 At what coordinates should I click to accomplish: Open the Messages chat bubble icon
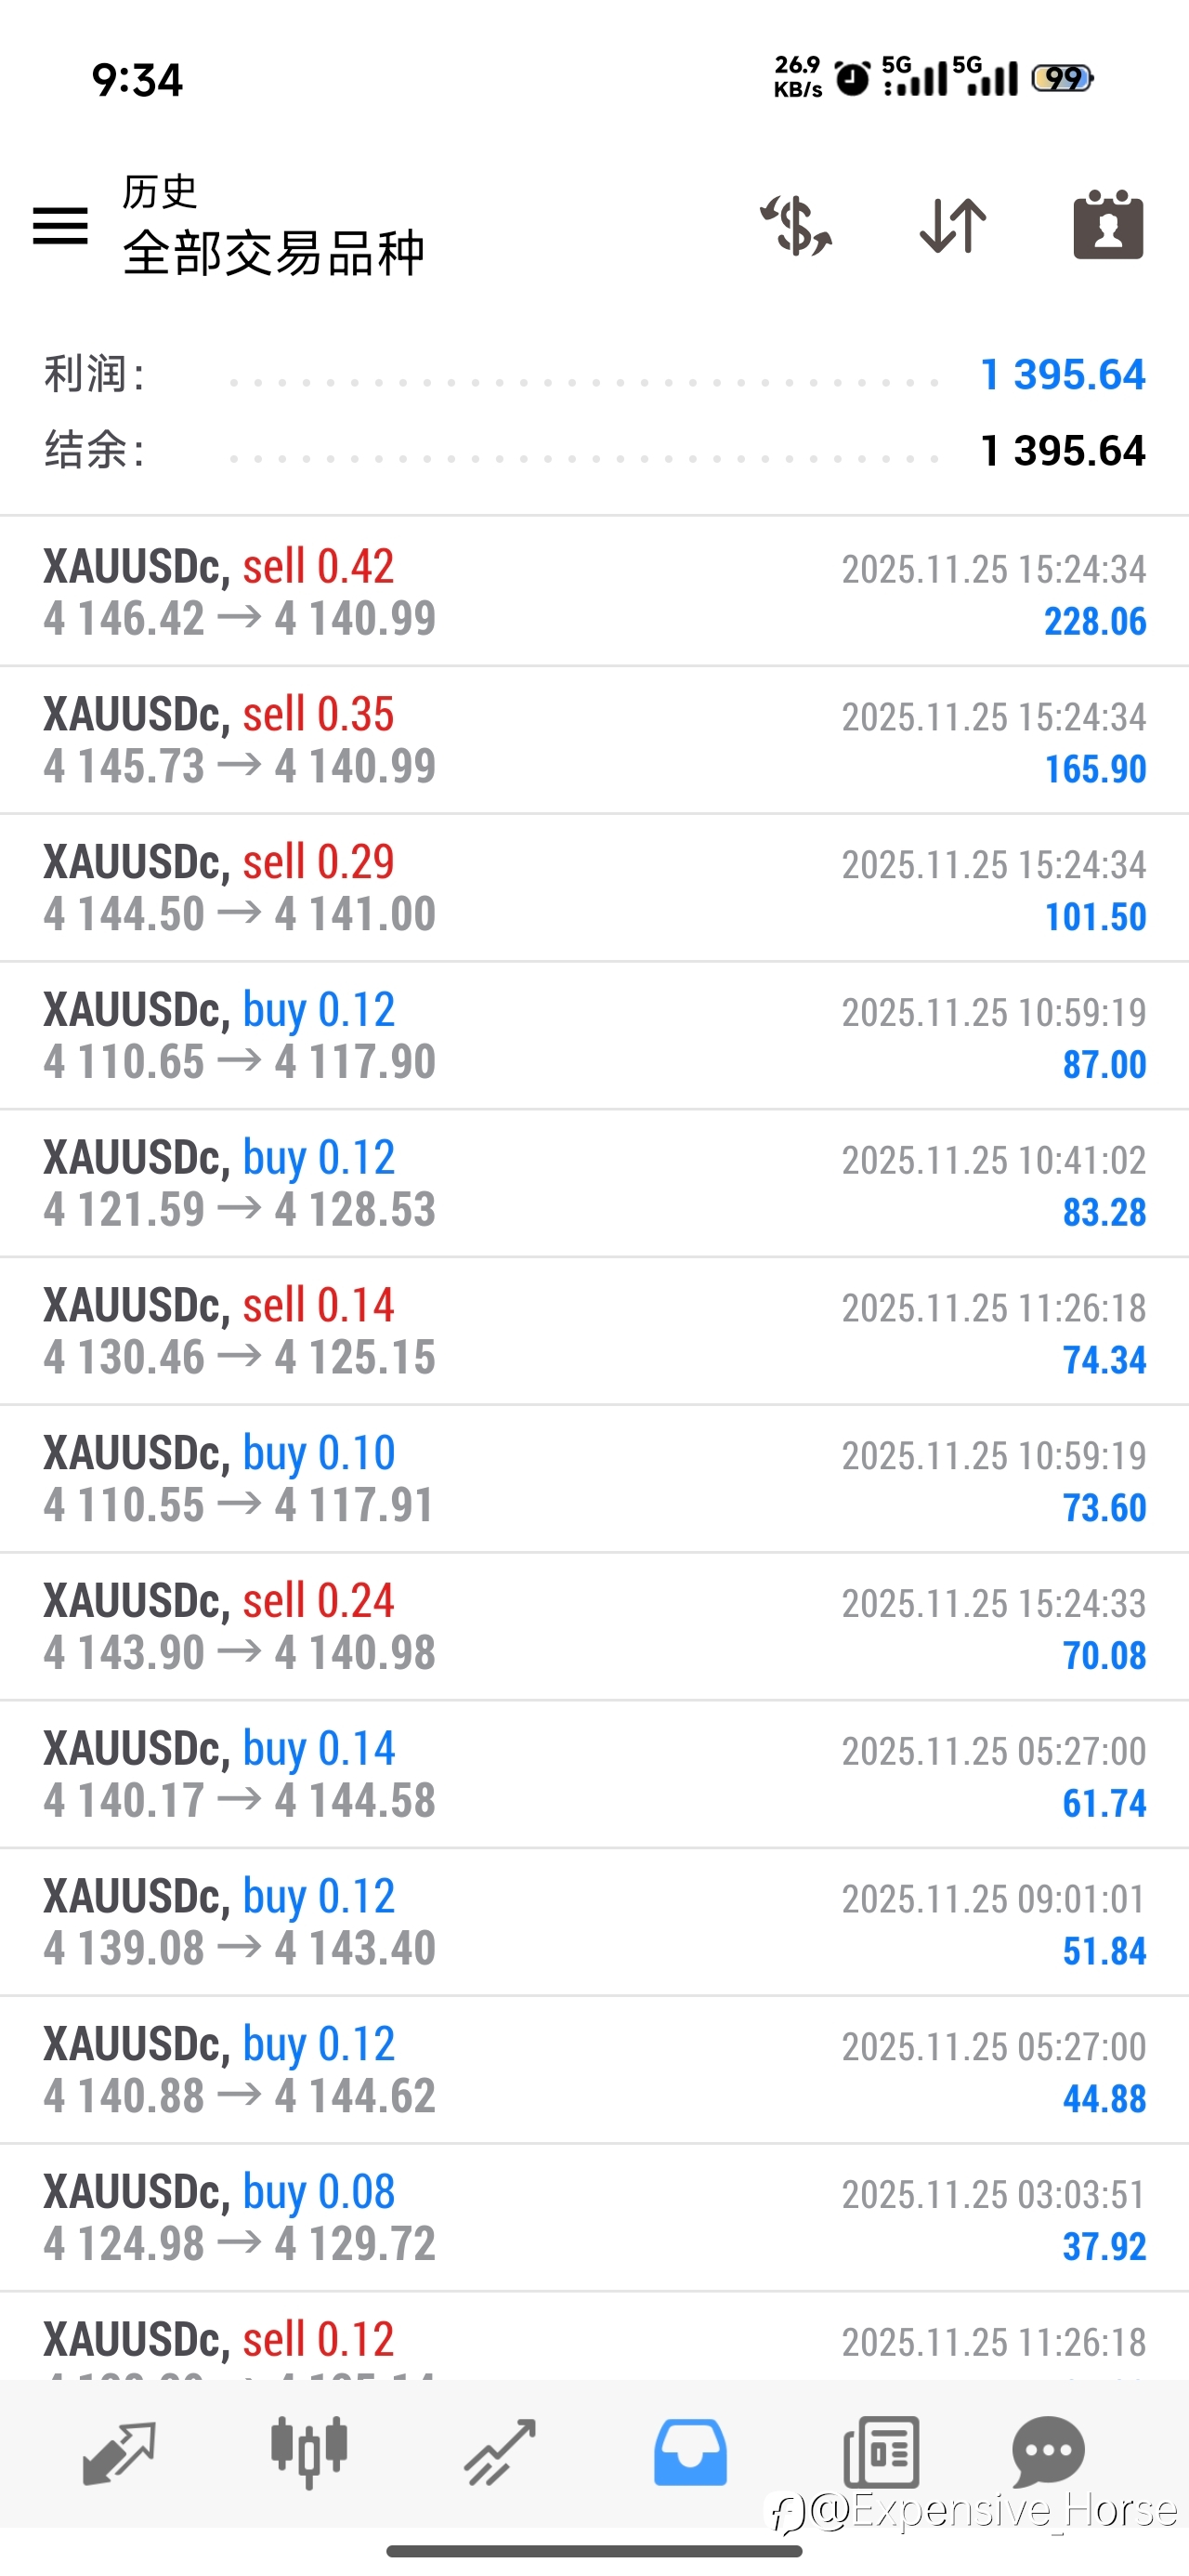coord(1048,2452)
